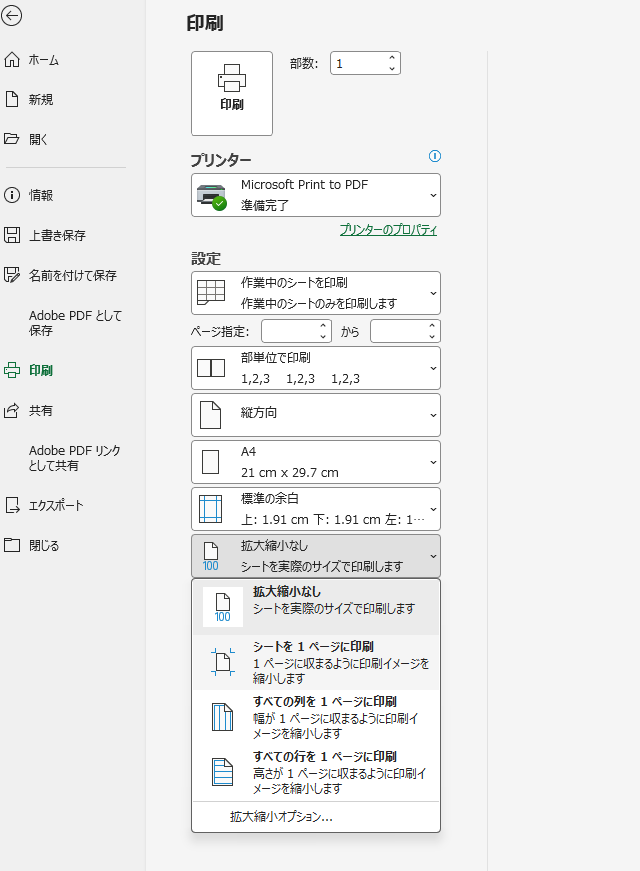The height and width of the screenshot is (871, 640).
Task: Decrease 部数 copies with down arrow
Action: 392,68
